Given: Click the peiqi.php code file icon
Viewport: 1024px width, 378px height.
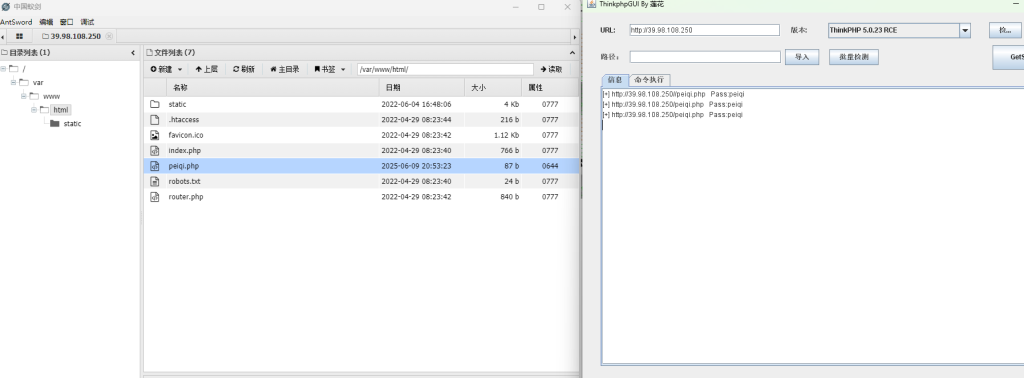Looking at the screenshot, I should 155,166.
